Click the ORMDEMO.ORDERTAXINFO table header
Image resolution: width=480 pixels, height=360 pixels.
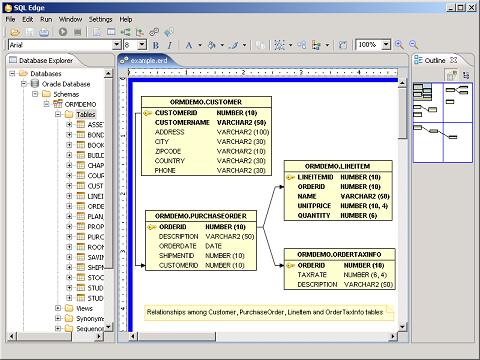339,254
